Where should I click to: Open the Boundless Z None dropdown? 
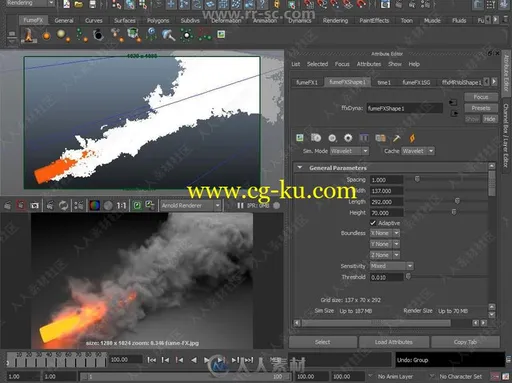(385, 255)
